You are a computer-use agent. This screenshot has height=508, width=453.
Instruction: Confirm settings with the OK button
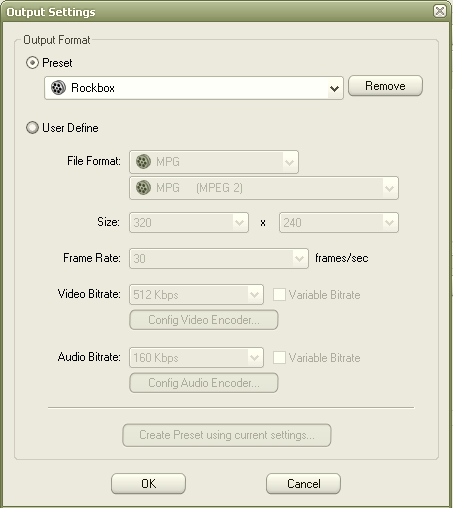[148, 483]
